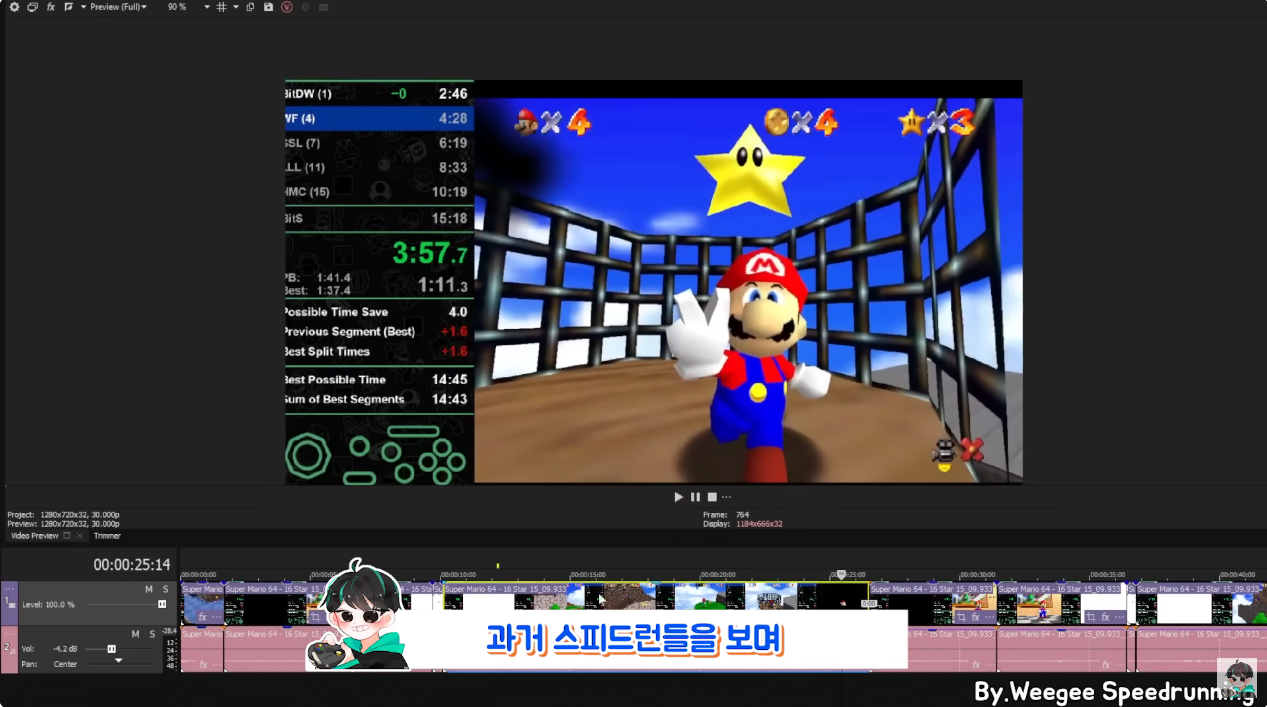Image resolution: width=1267 pixels, height=707 pixels.
Task: Open Event FX on clip near 00:00:30:00
Action: (x=975, y=617)
